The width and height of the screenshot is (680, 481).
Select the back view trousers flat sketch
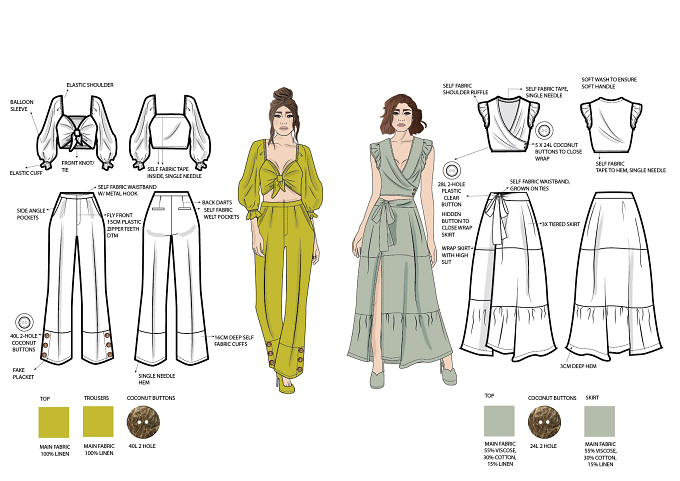pyautogui.click(x=172, y=278)
